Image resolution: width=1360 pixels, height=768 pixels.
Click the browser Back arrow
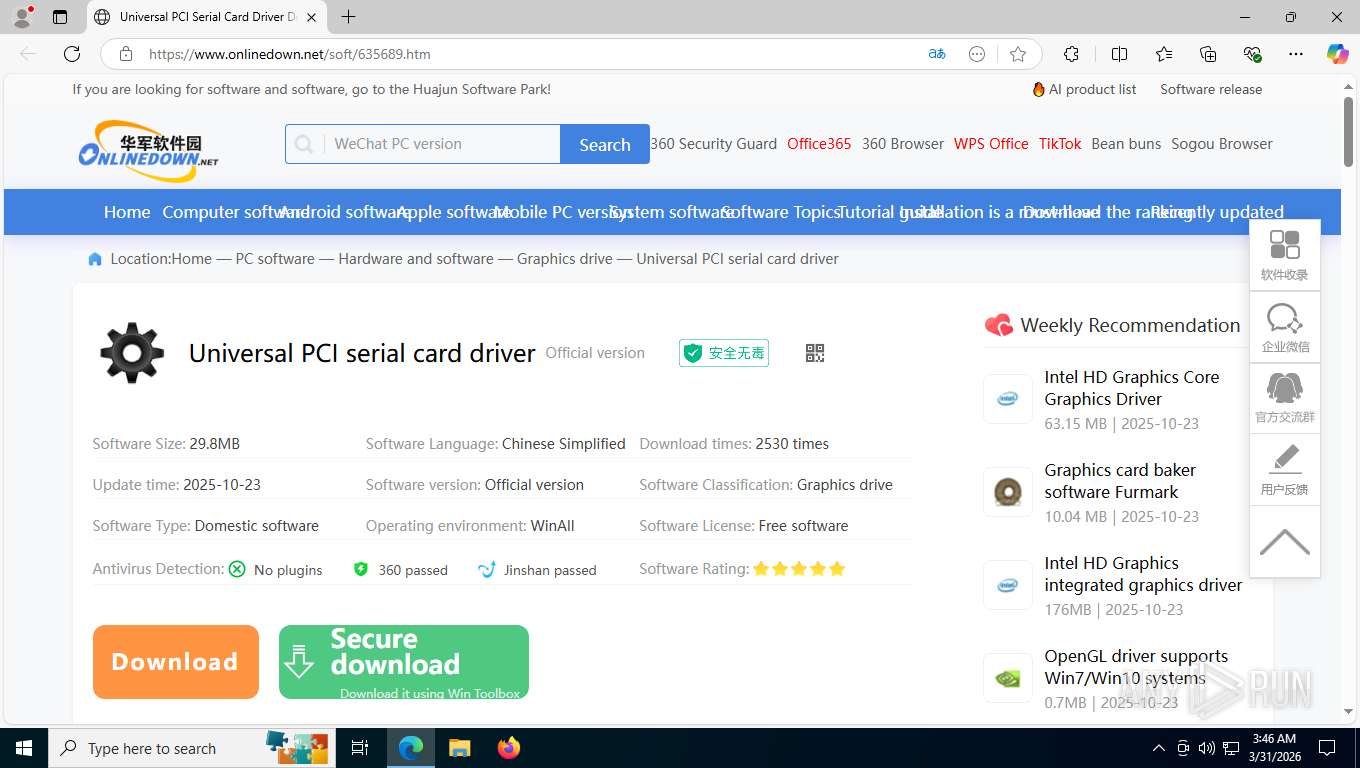[28, 54]
